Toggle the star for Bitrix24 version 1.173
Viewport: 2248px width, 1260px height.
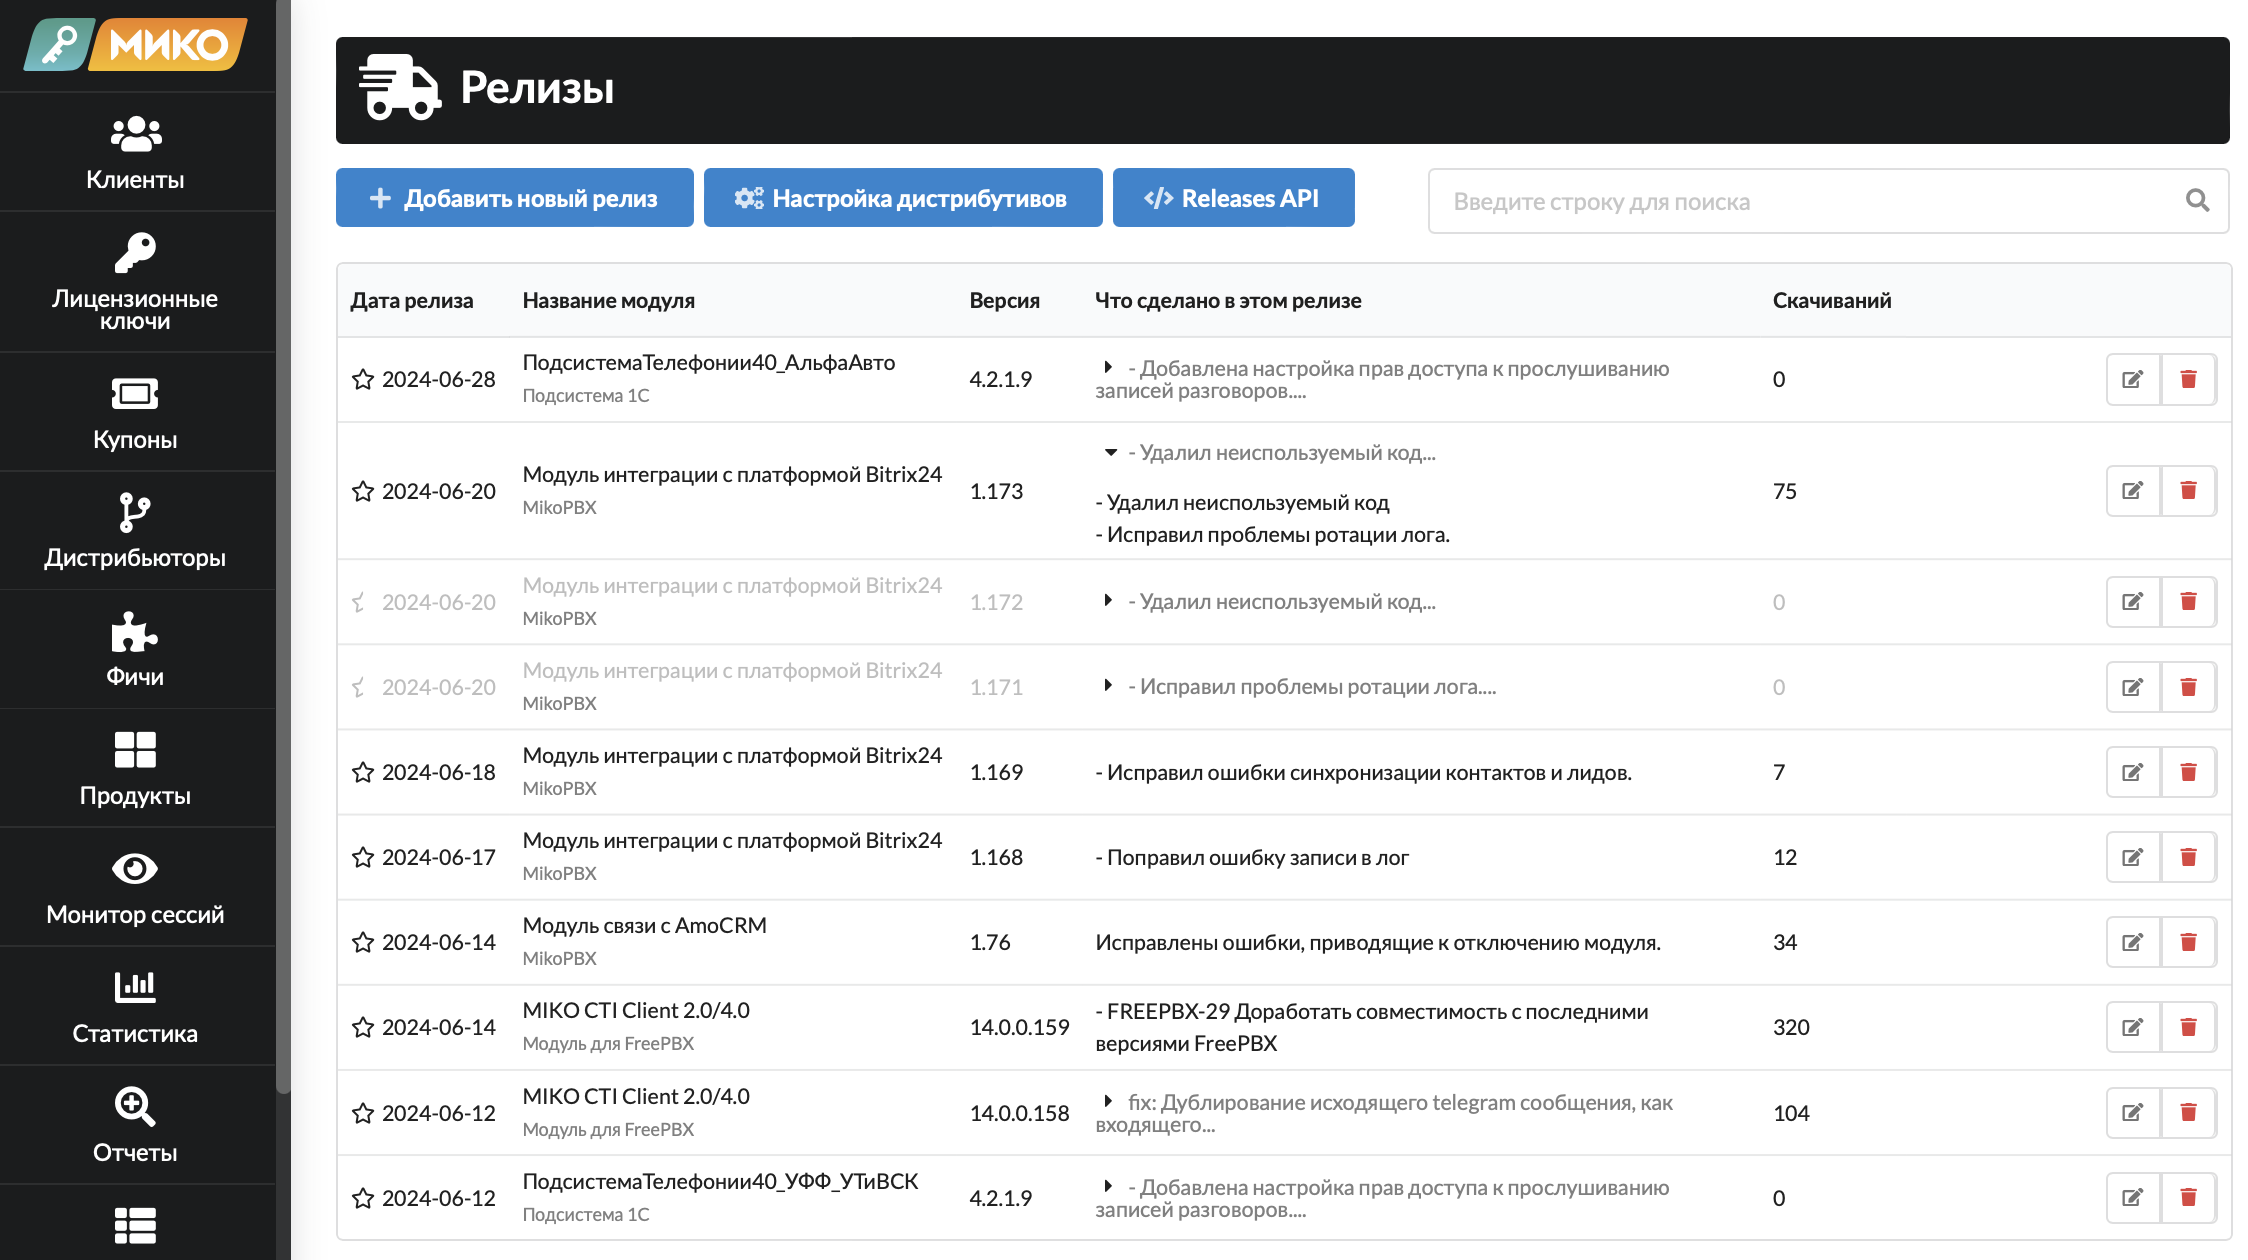[363, 491]
